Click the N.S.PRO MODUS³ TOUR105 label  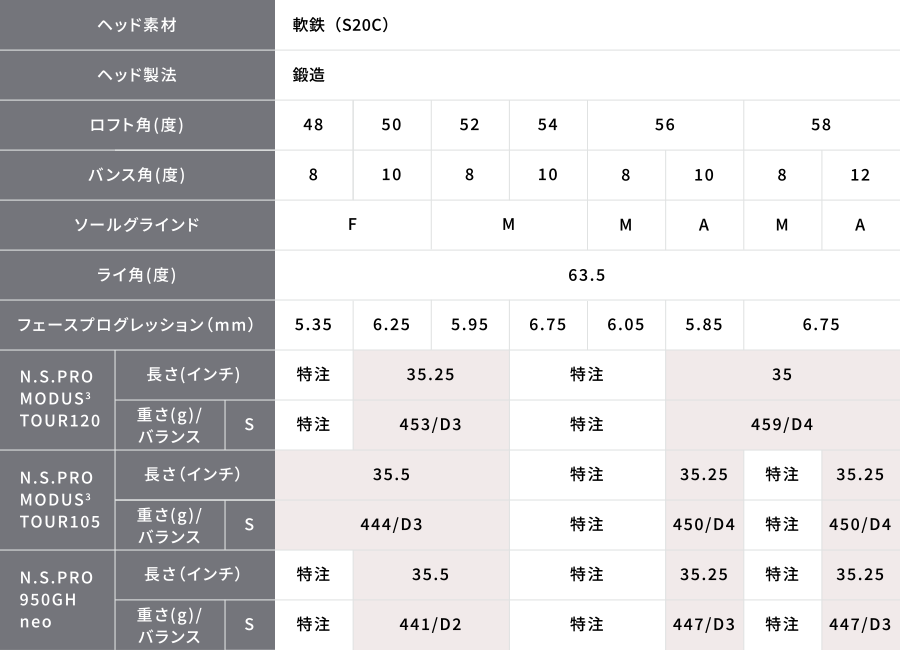(x=57, y=500)
